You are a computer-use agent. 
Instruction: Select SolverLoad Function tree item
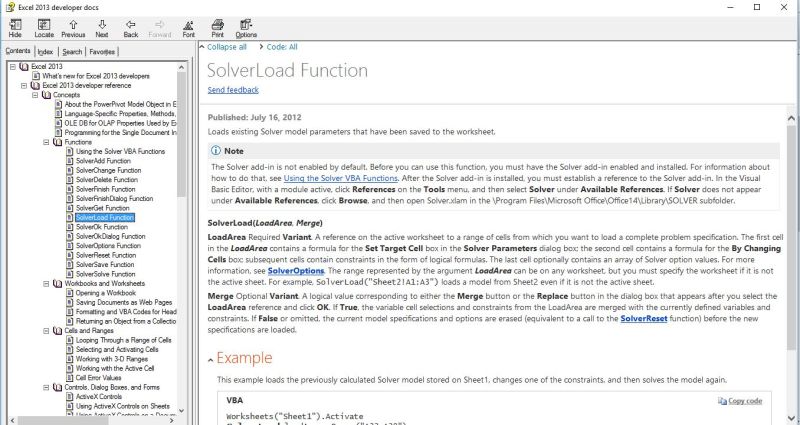click(105, 217)
